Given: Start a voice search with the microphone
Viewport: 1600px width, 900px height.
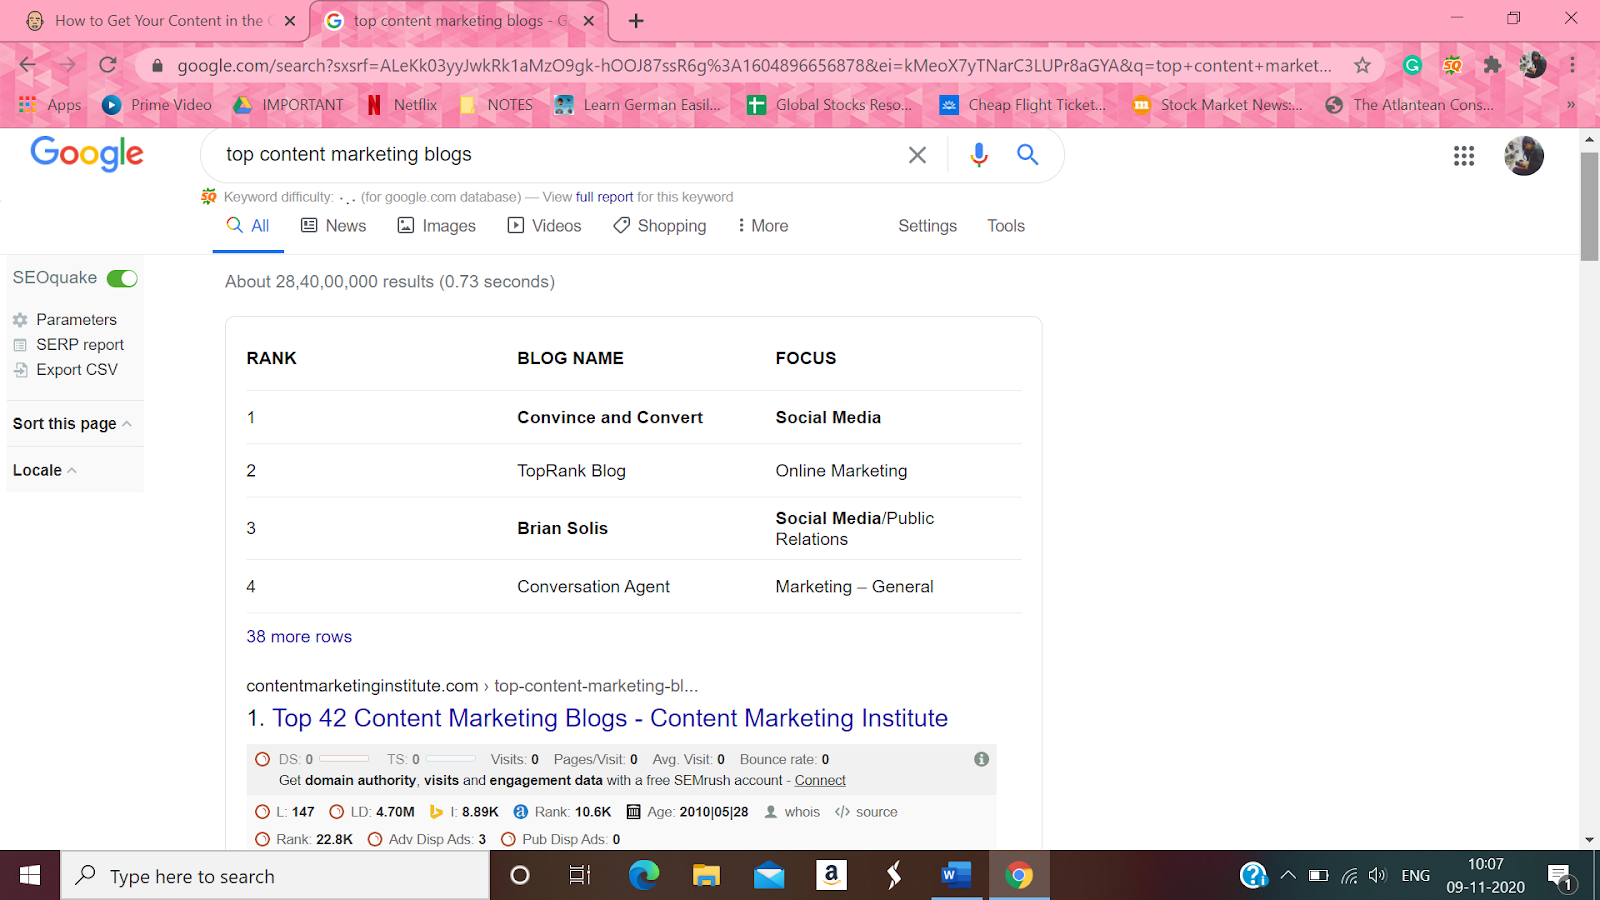Looking at the screenshot, I should [x=979, y=154].
